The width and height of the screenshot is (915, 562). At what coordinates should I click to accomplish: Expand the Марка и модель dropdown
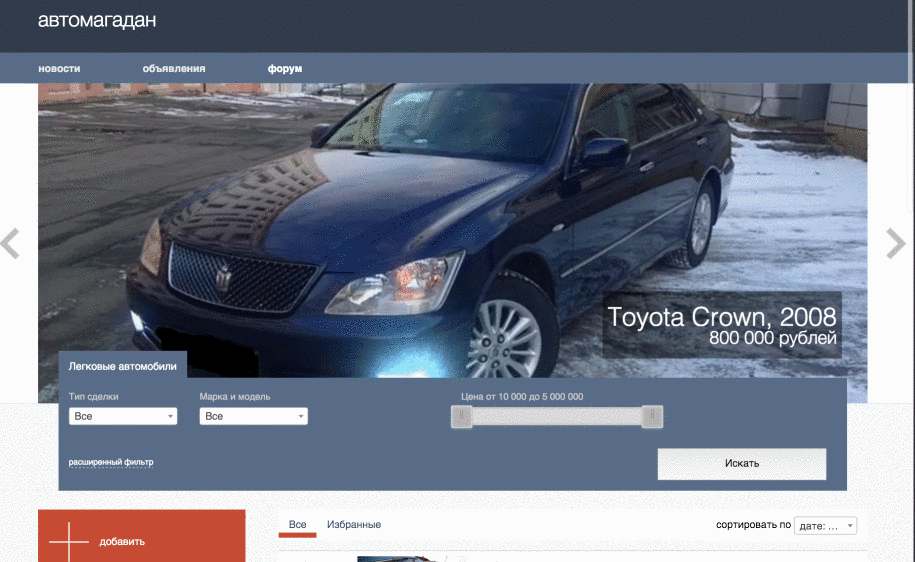253,416
